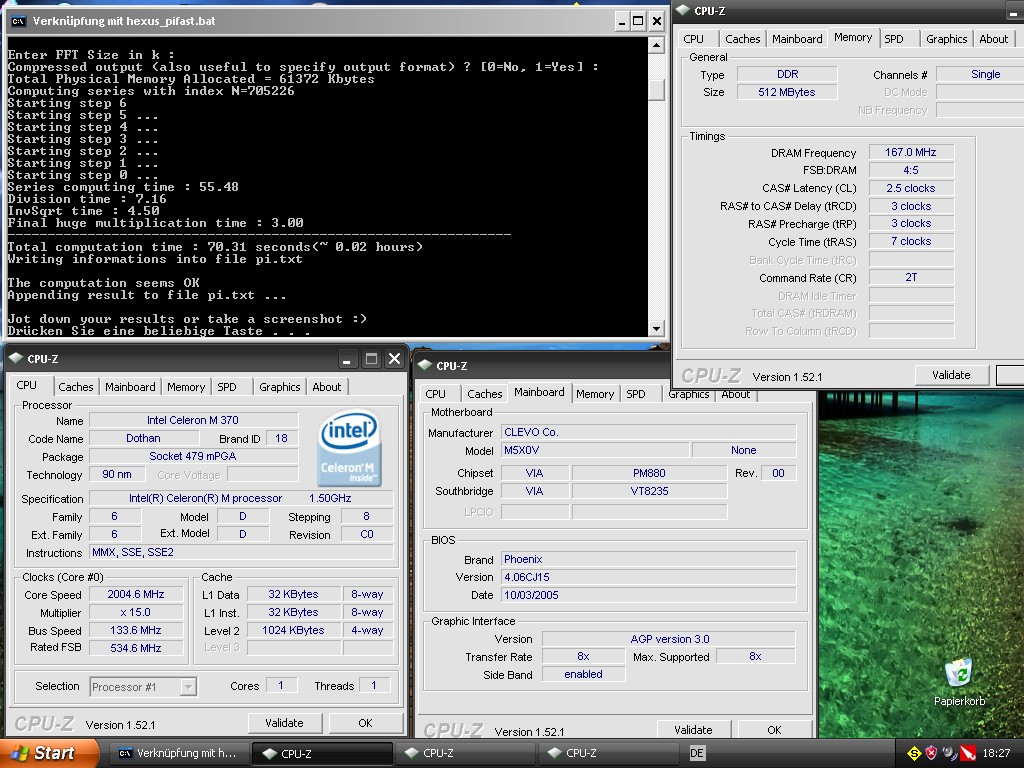Click the system clock showing 18:27
The image size is (1024, 768).
(x=996, y=754)
